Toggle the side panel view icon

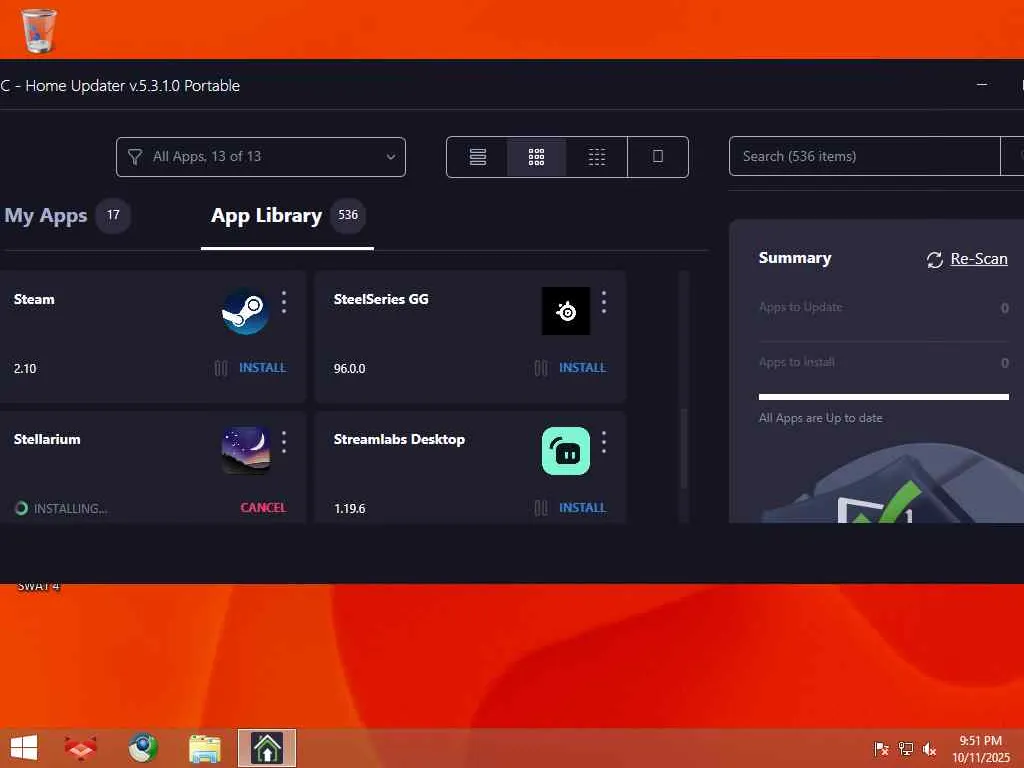(658, 157)
